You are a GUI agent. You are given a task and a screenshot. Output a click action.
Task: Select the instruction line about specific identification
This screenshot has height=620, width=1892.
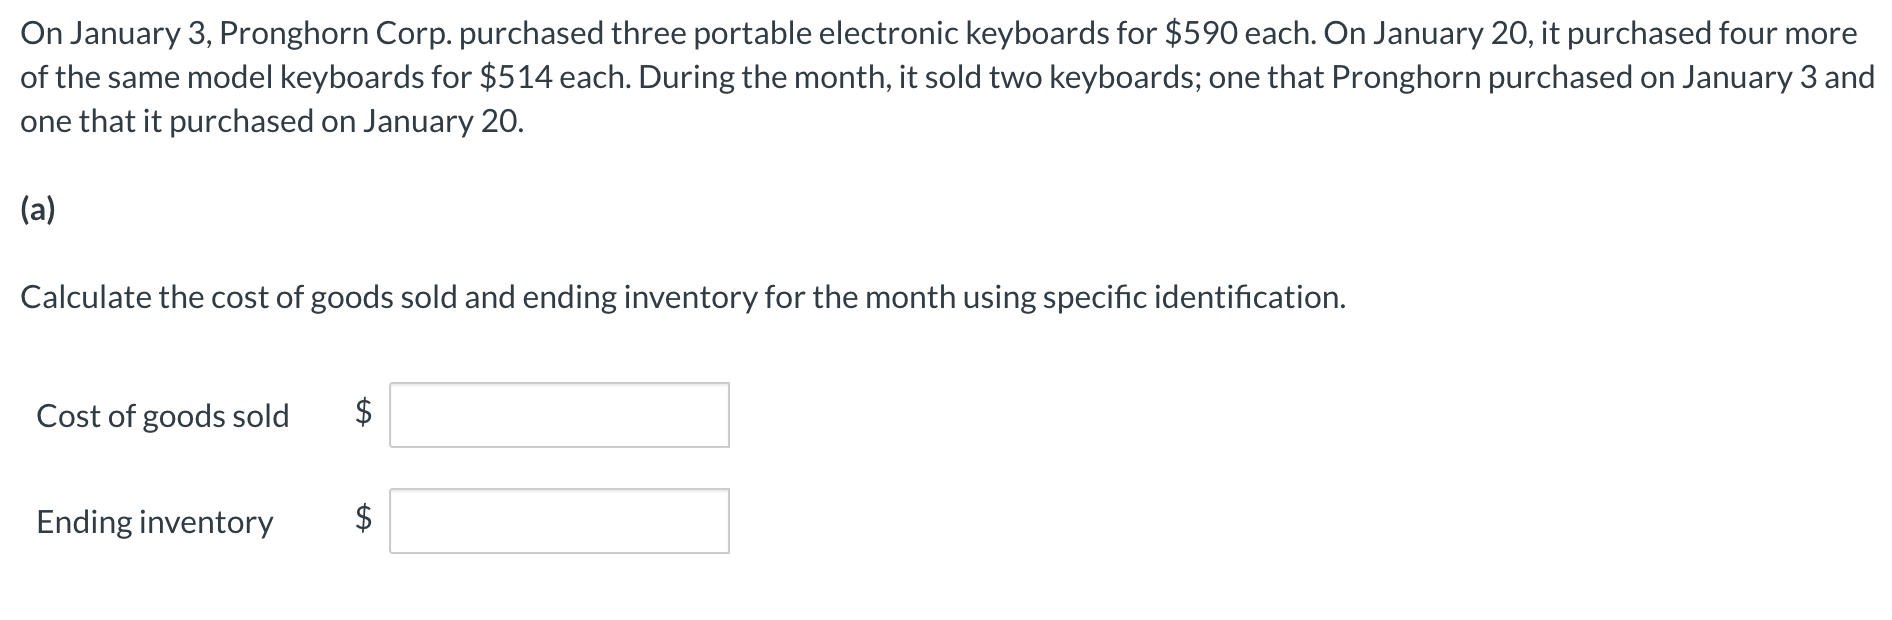tap(683, 296)
